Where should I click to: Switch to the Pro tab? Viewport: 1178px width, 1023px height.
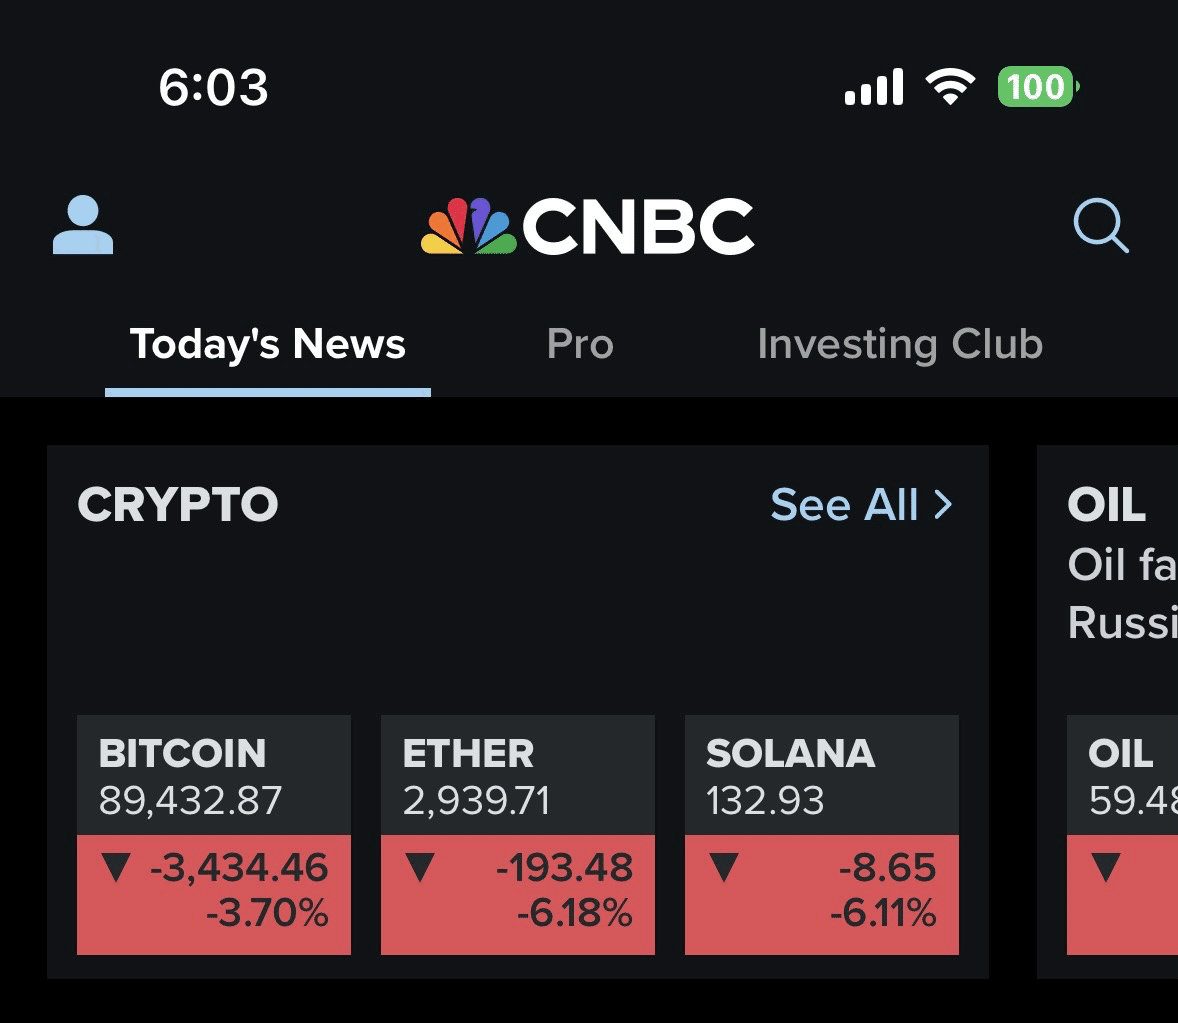[x=580, y=344]
